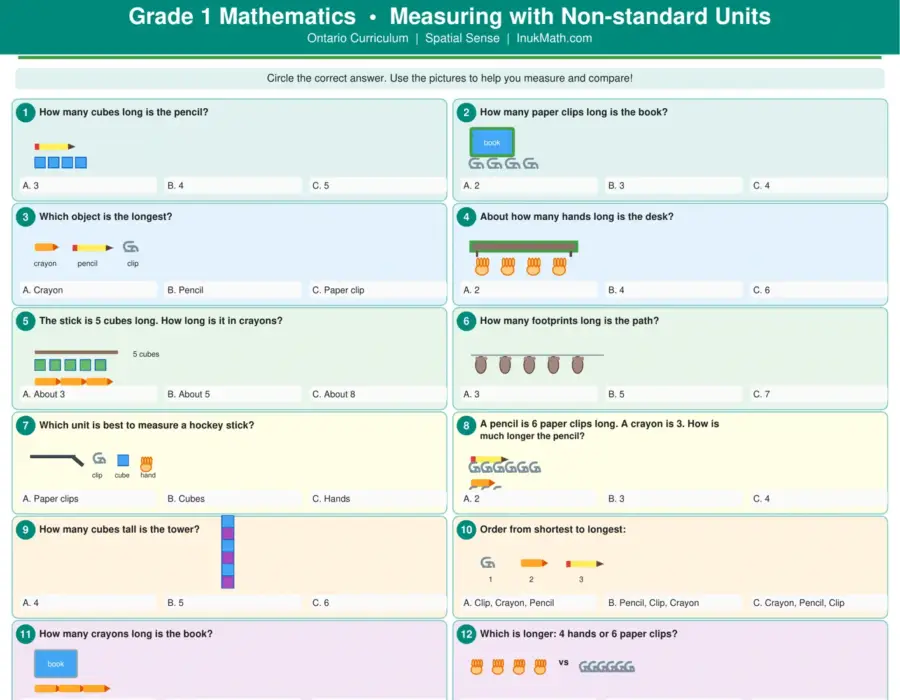Click the hockey stick picture in question 7

[x=57, y=459]
